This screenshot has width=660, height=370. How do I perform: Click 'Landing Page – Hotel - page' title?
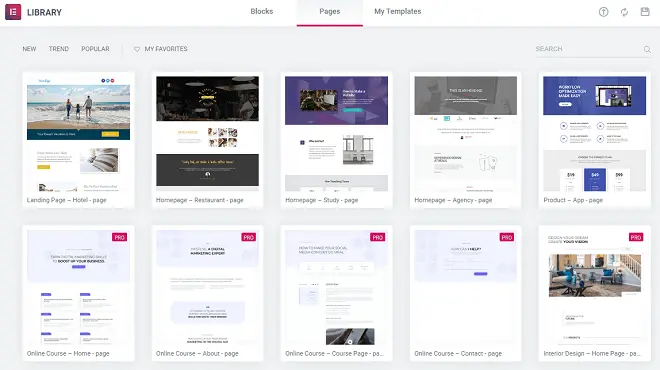67,200
